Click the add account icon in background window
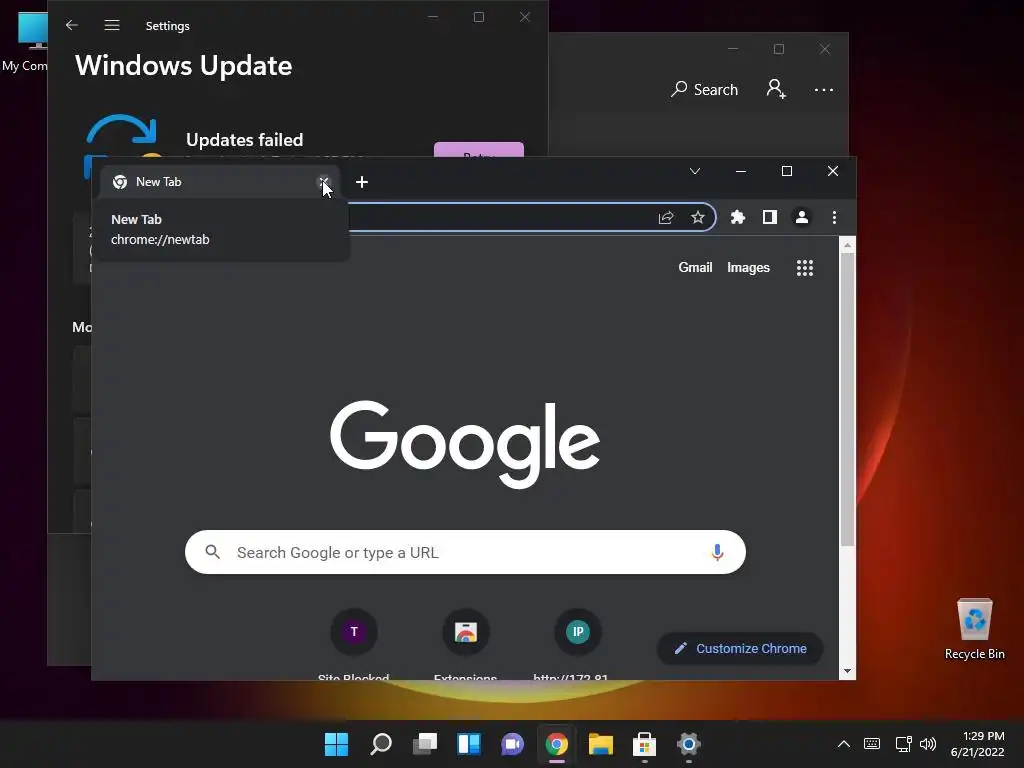The image size is (1024, 768). (x=776, y=89)
